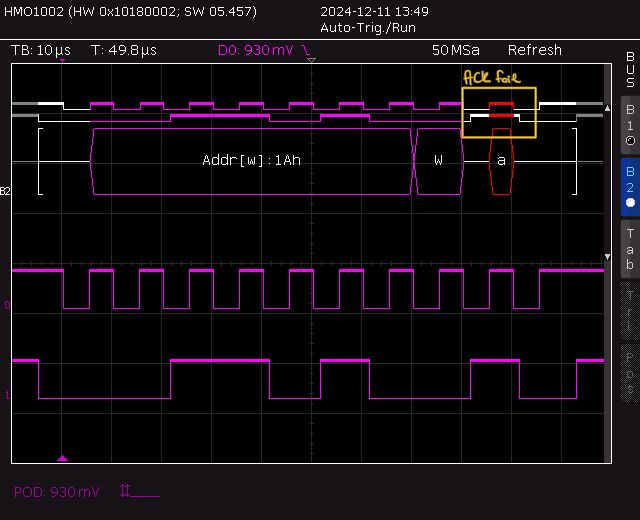Click the vertical arrows icon beside POD

pyautogui.click(x=125, y=491)
